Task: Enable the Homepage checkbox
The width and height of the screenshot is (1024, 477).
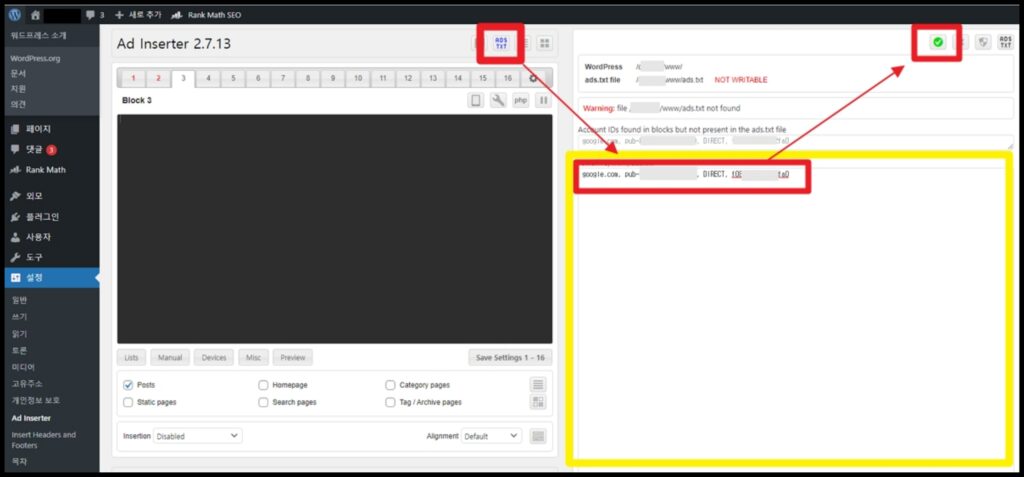Action: [x=263, y=385]
